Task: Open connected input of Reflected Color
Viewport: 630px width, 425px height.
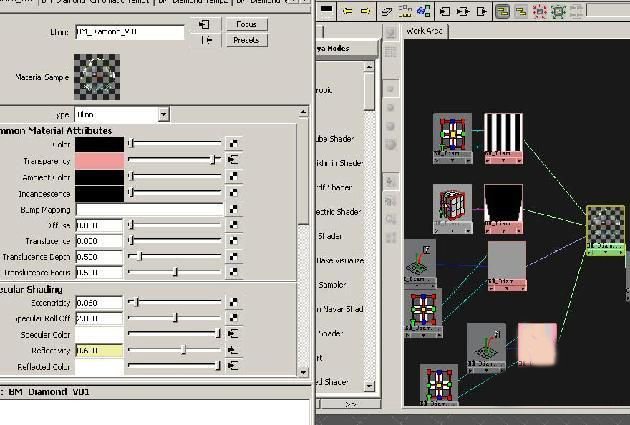Action: click(x=233, y=366)
